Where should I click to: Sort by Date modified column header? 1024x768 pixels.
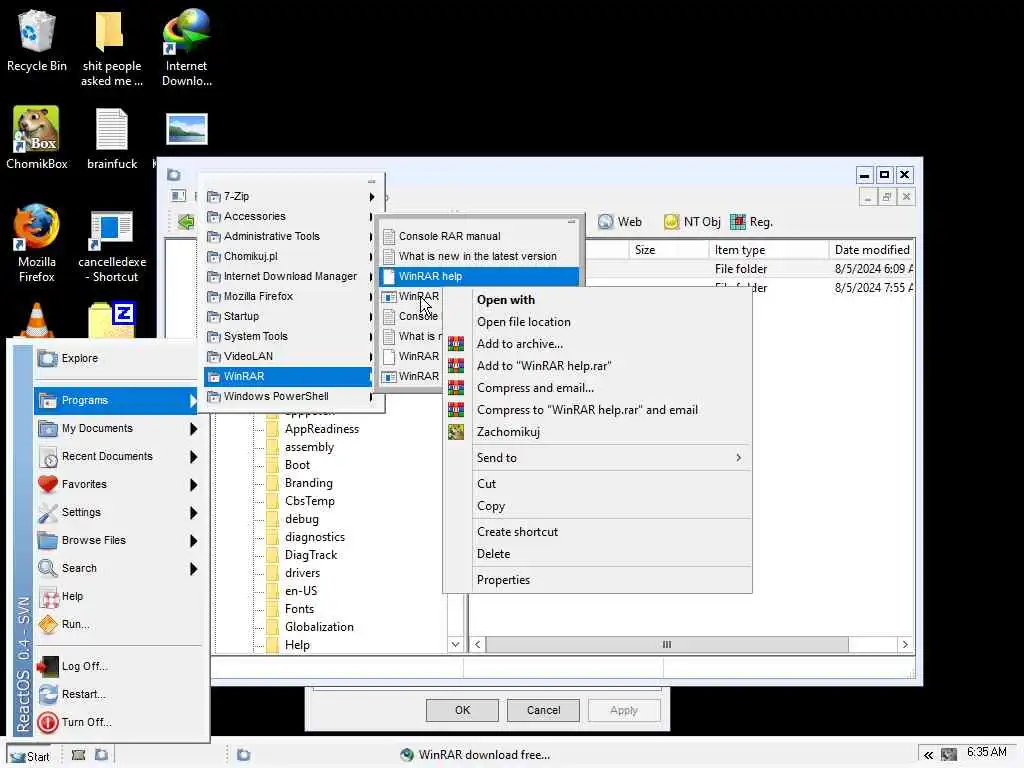[x=871, y=250]
